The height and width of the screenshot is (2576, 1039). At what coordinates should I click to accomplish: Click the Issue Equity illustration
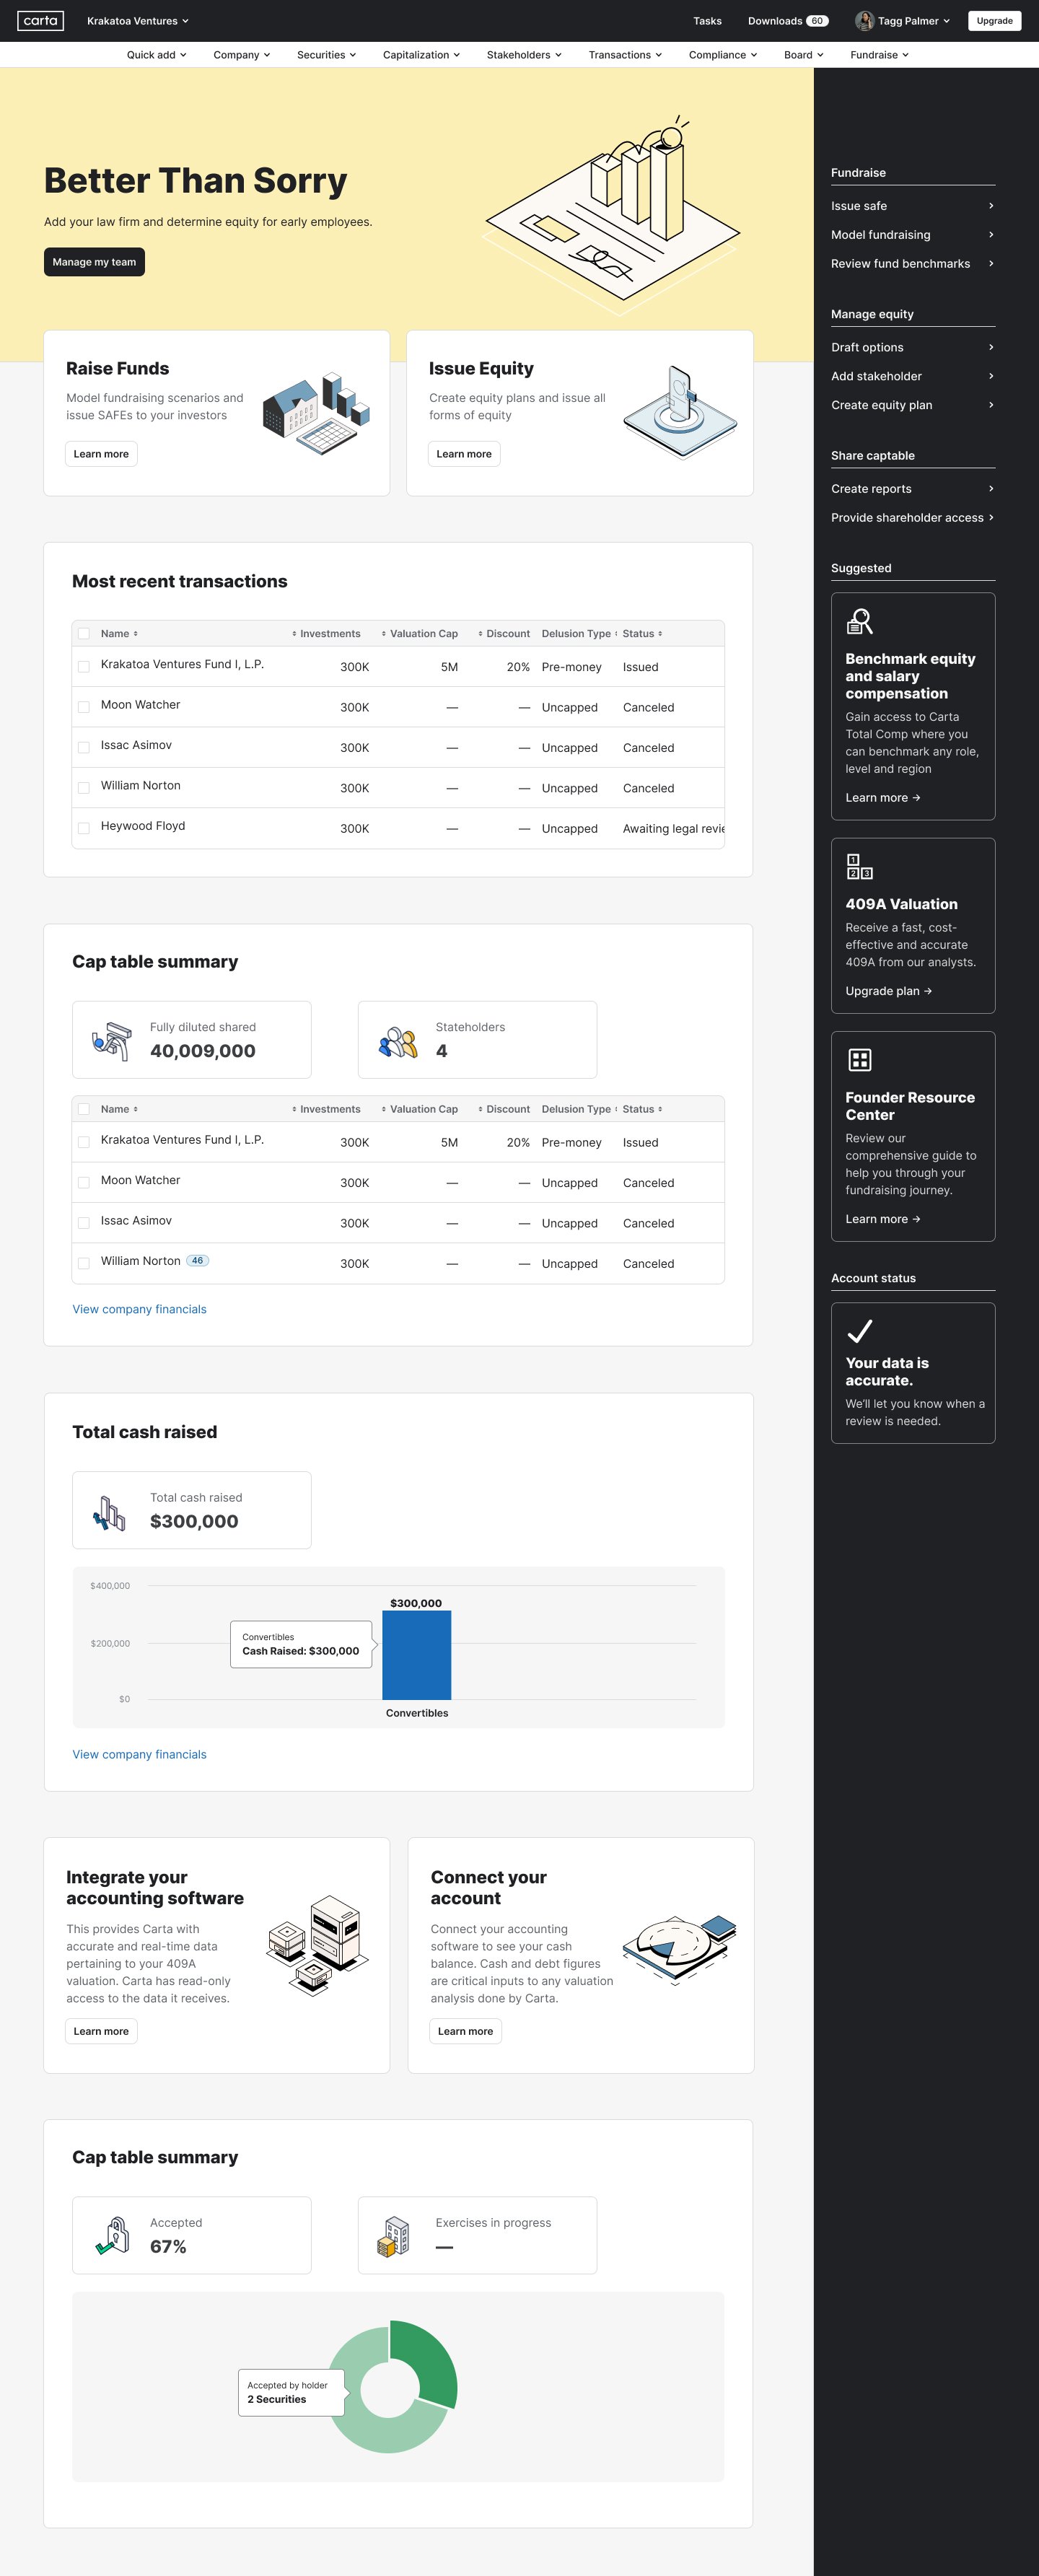[680, 412]
